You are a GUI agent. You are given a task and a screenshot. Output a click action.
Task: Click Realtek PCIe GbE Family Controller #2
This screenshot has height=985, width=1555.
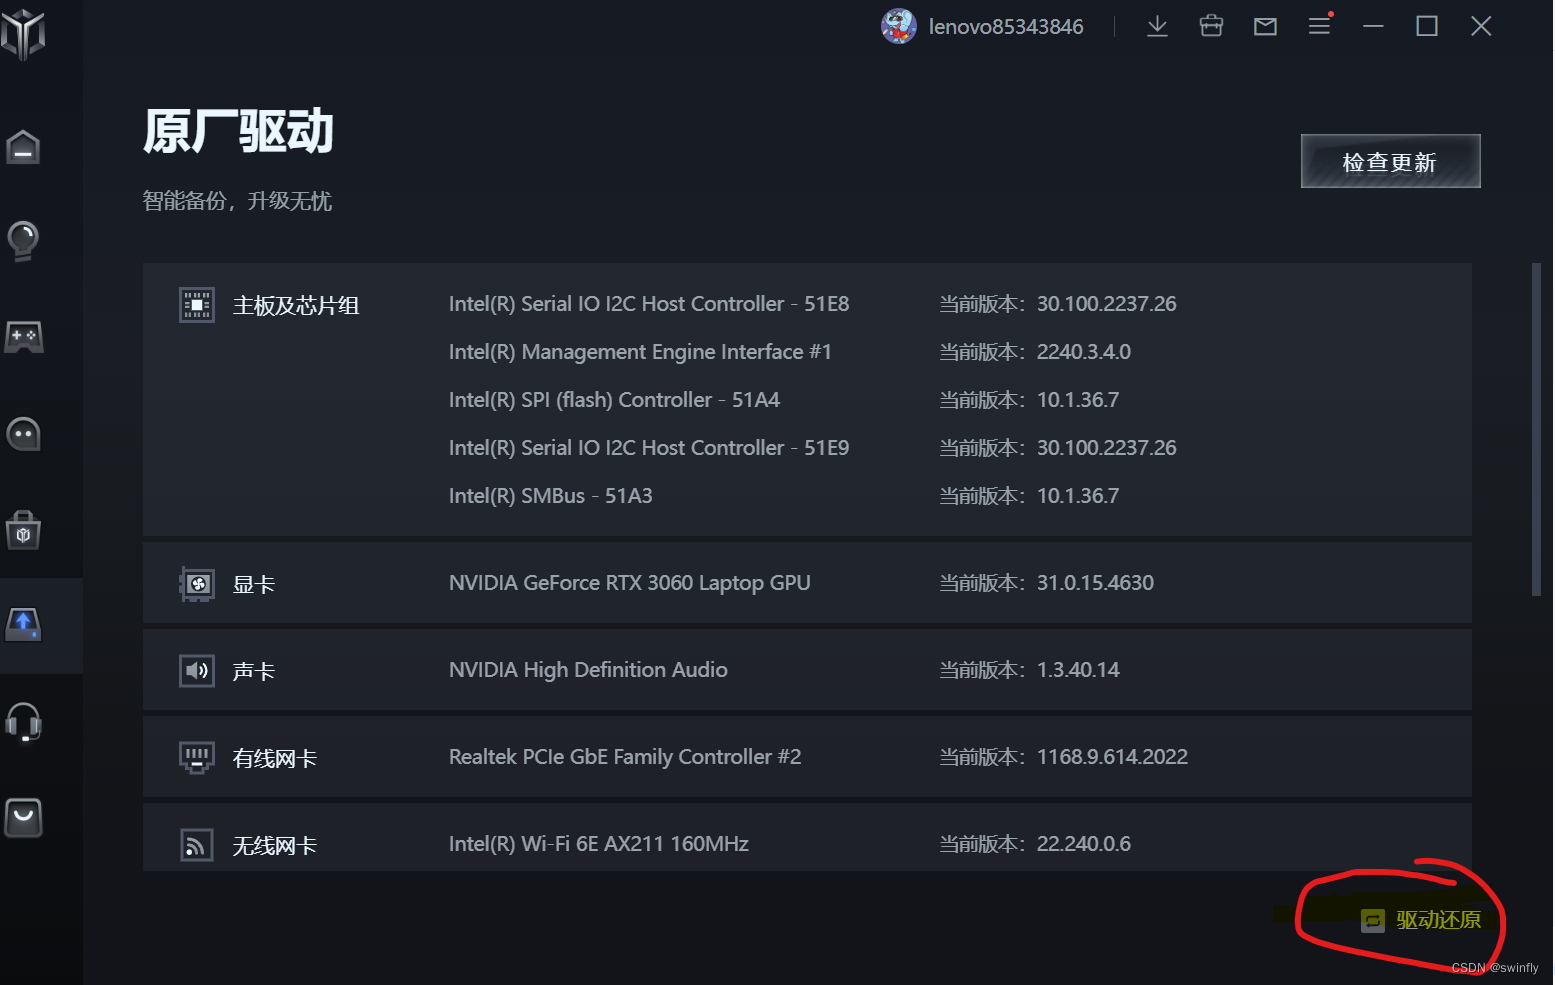625,757
